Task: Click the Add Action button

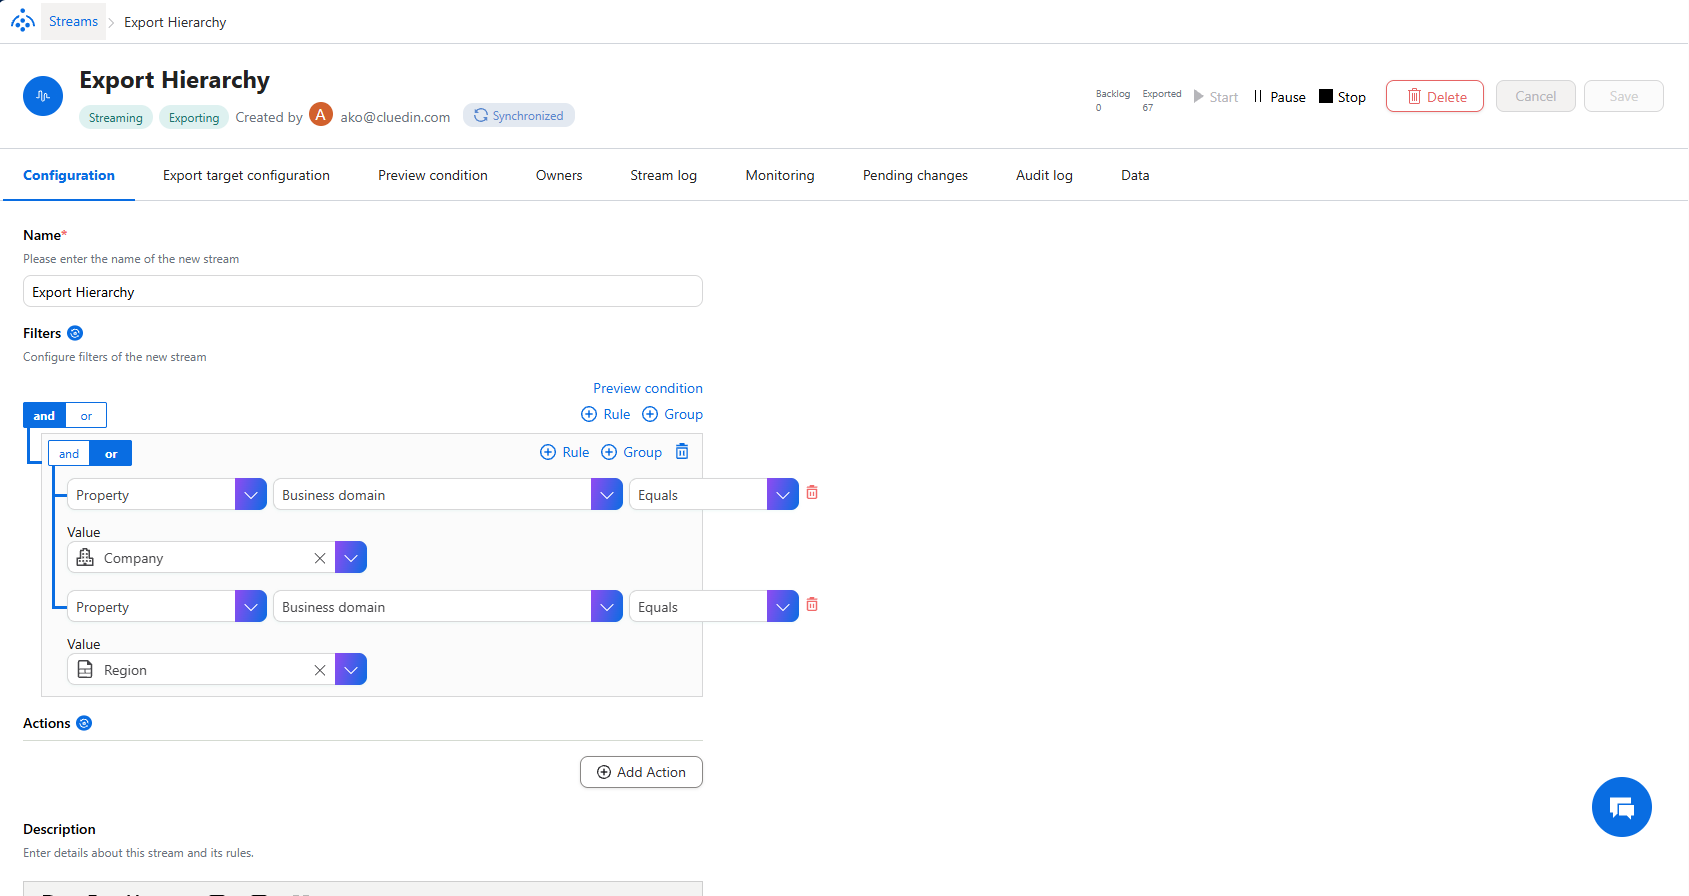Action: point(641,772)
